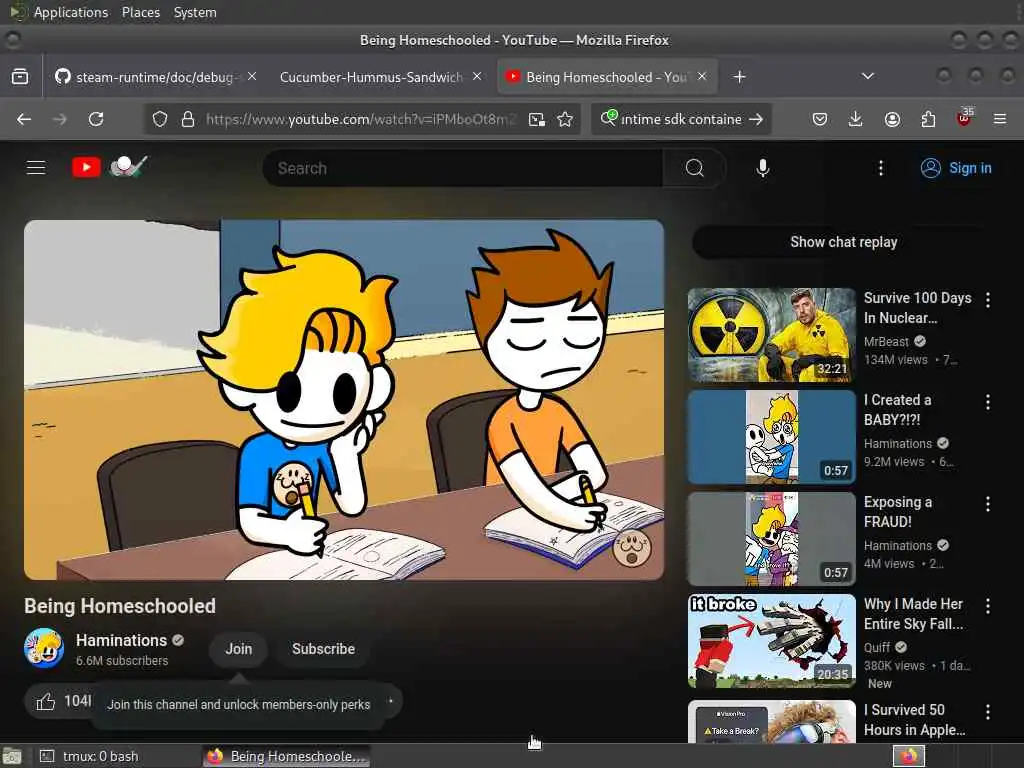Viewport: 1024px width, 768px height.
Task: Open the Firefox account icon
Action: [x=892, y=119]
